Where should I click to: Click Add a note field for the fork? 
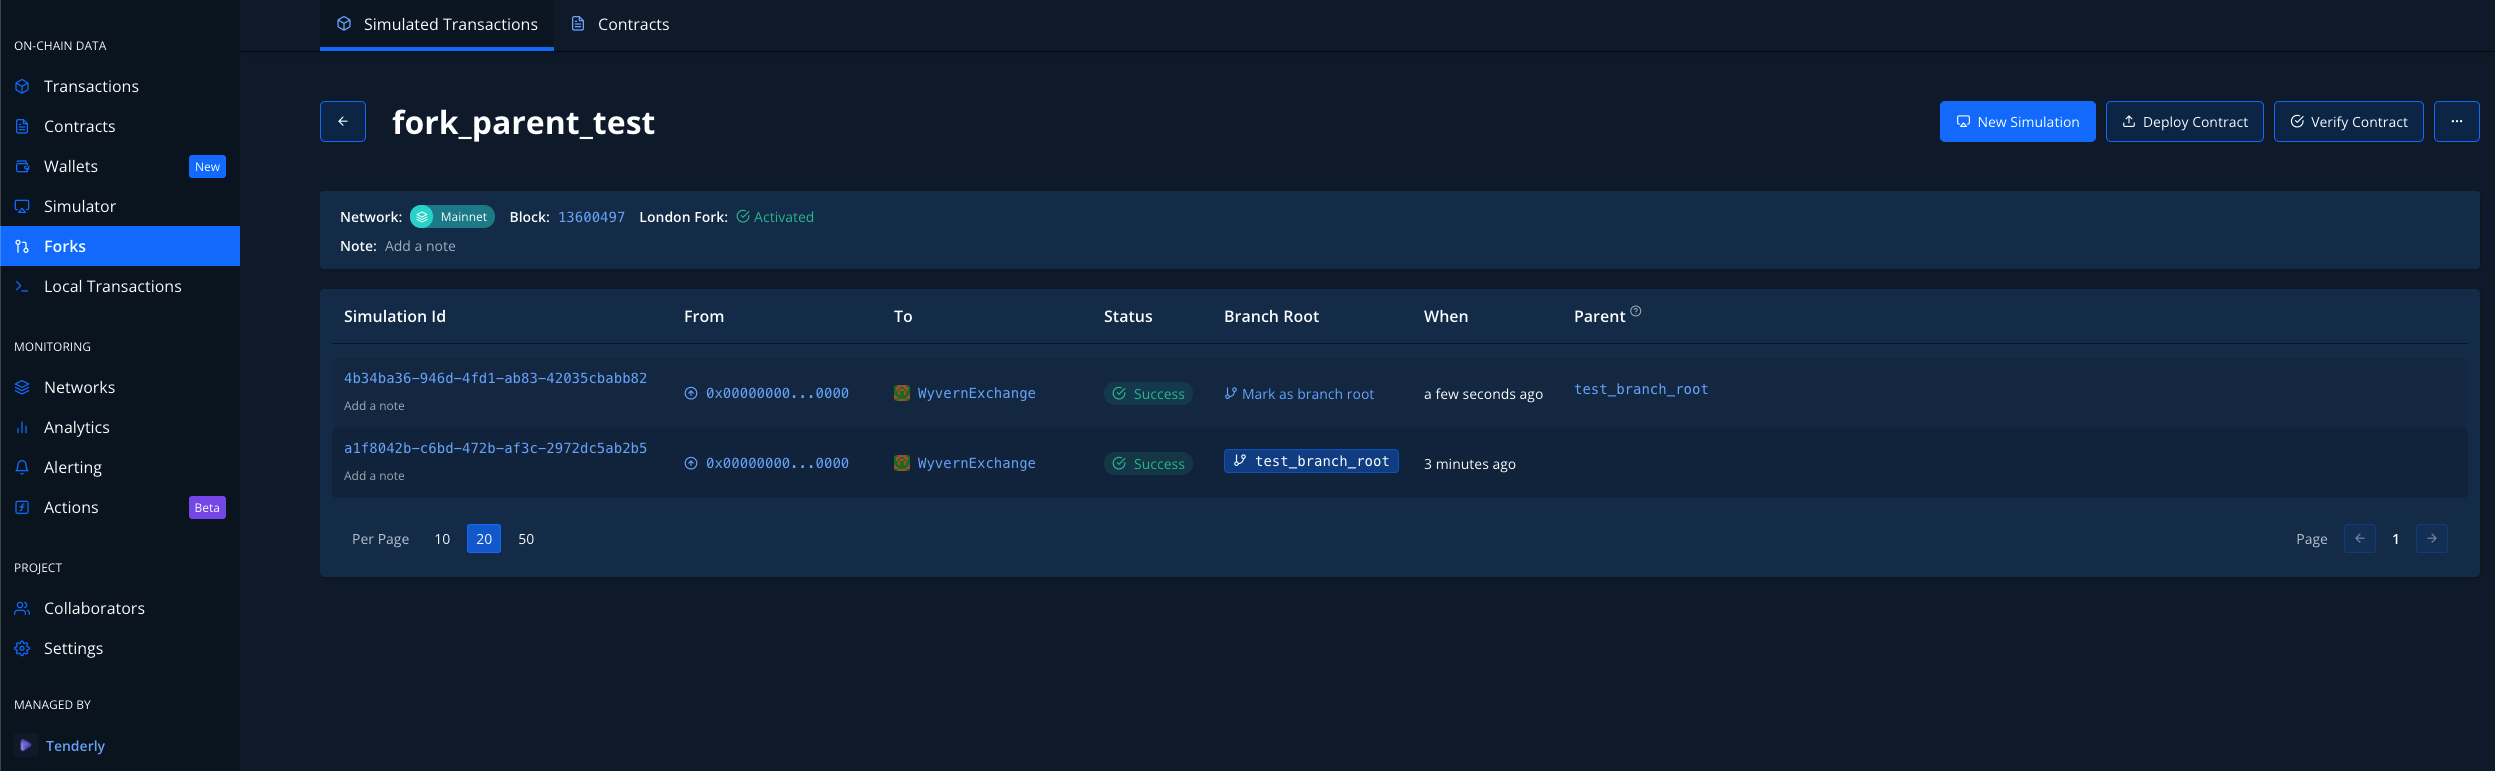[420, 246]
